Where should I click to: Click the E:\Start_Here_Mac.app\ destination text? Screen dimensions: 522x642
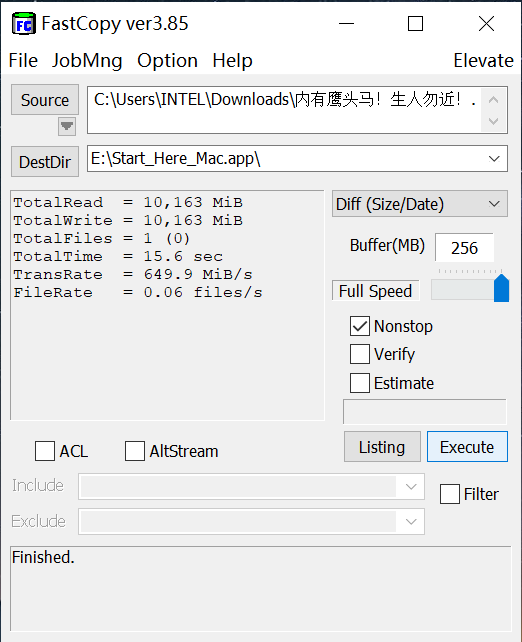click(175, 158)
